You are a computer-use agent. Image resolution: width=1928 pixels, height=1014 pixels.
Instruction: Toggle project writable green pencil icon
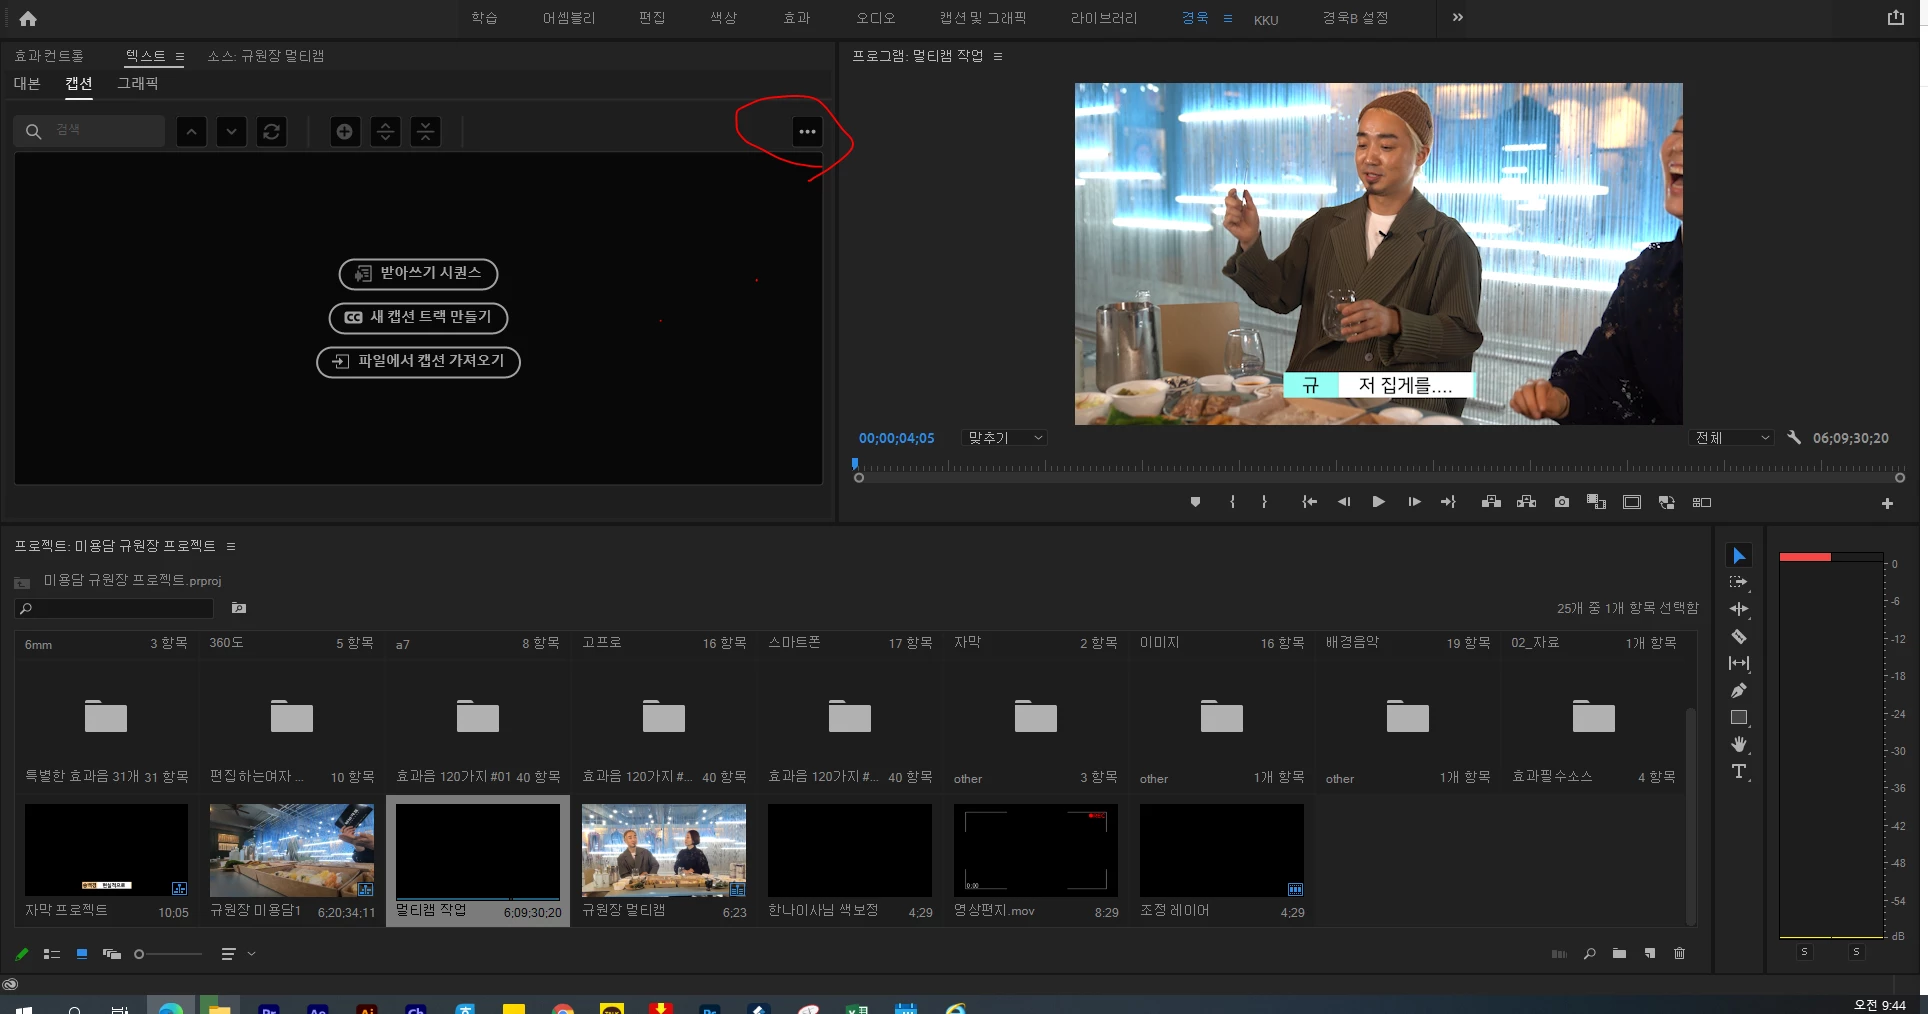pos(22,954)
